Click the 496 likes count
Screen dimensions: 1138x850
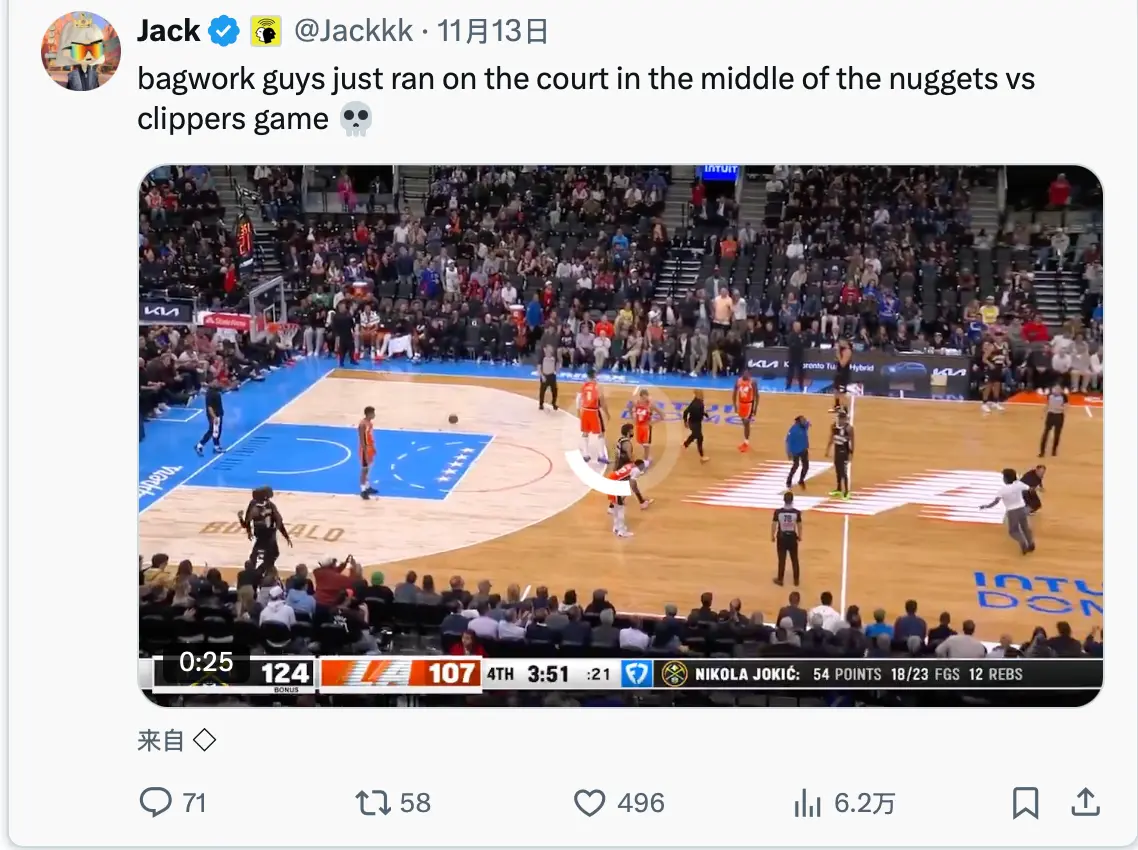click(641, 804)
